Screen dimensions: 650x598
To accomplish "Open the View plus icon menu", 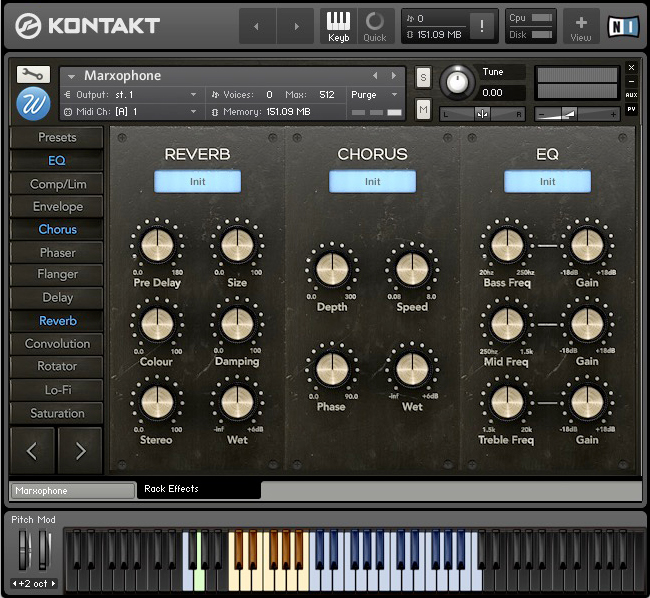I will [581, 26].
